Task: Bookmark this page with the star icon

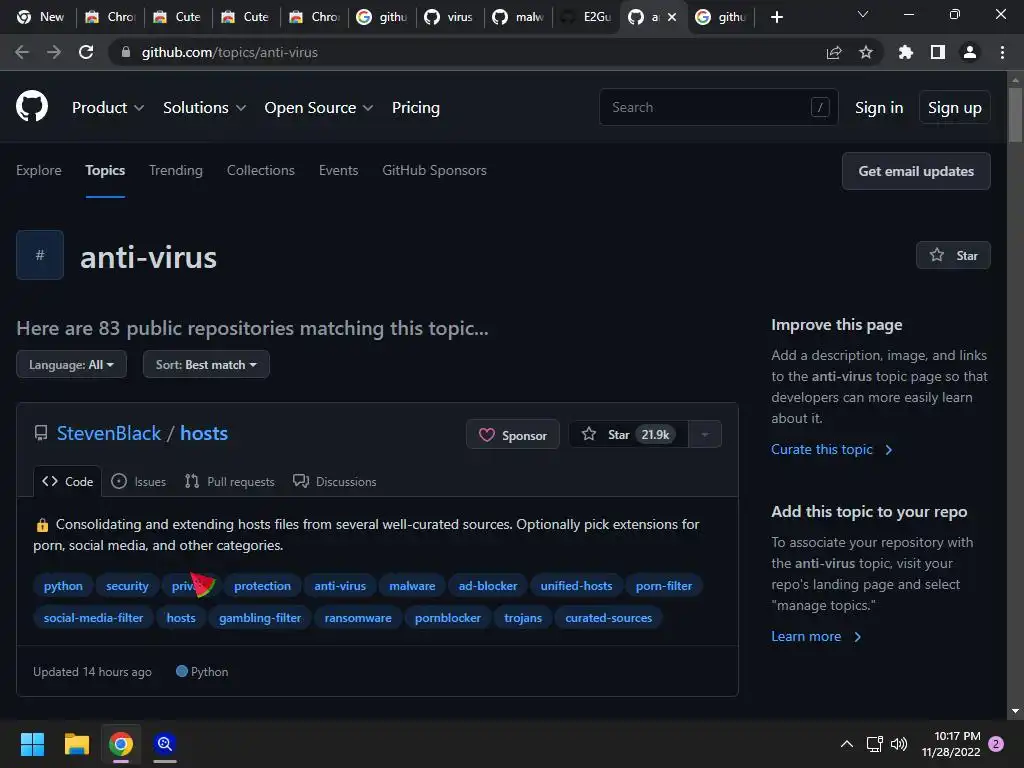Action: click(x=866, y=52)
